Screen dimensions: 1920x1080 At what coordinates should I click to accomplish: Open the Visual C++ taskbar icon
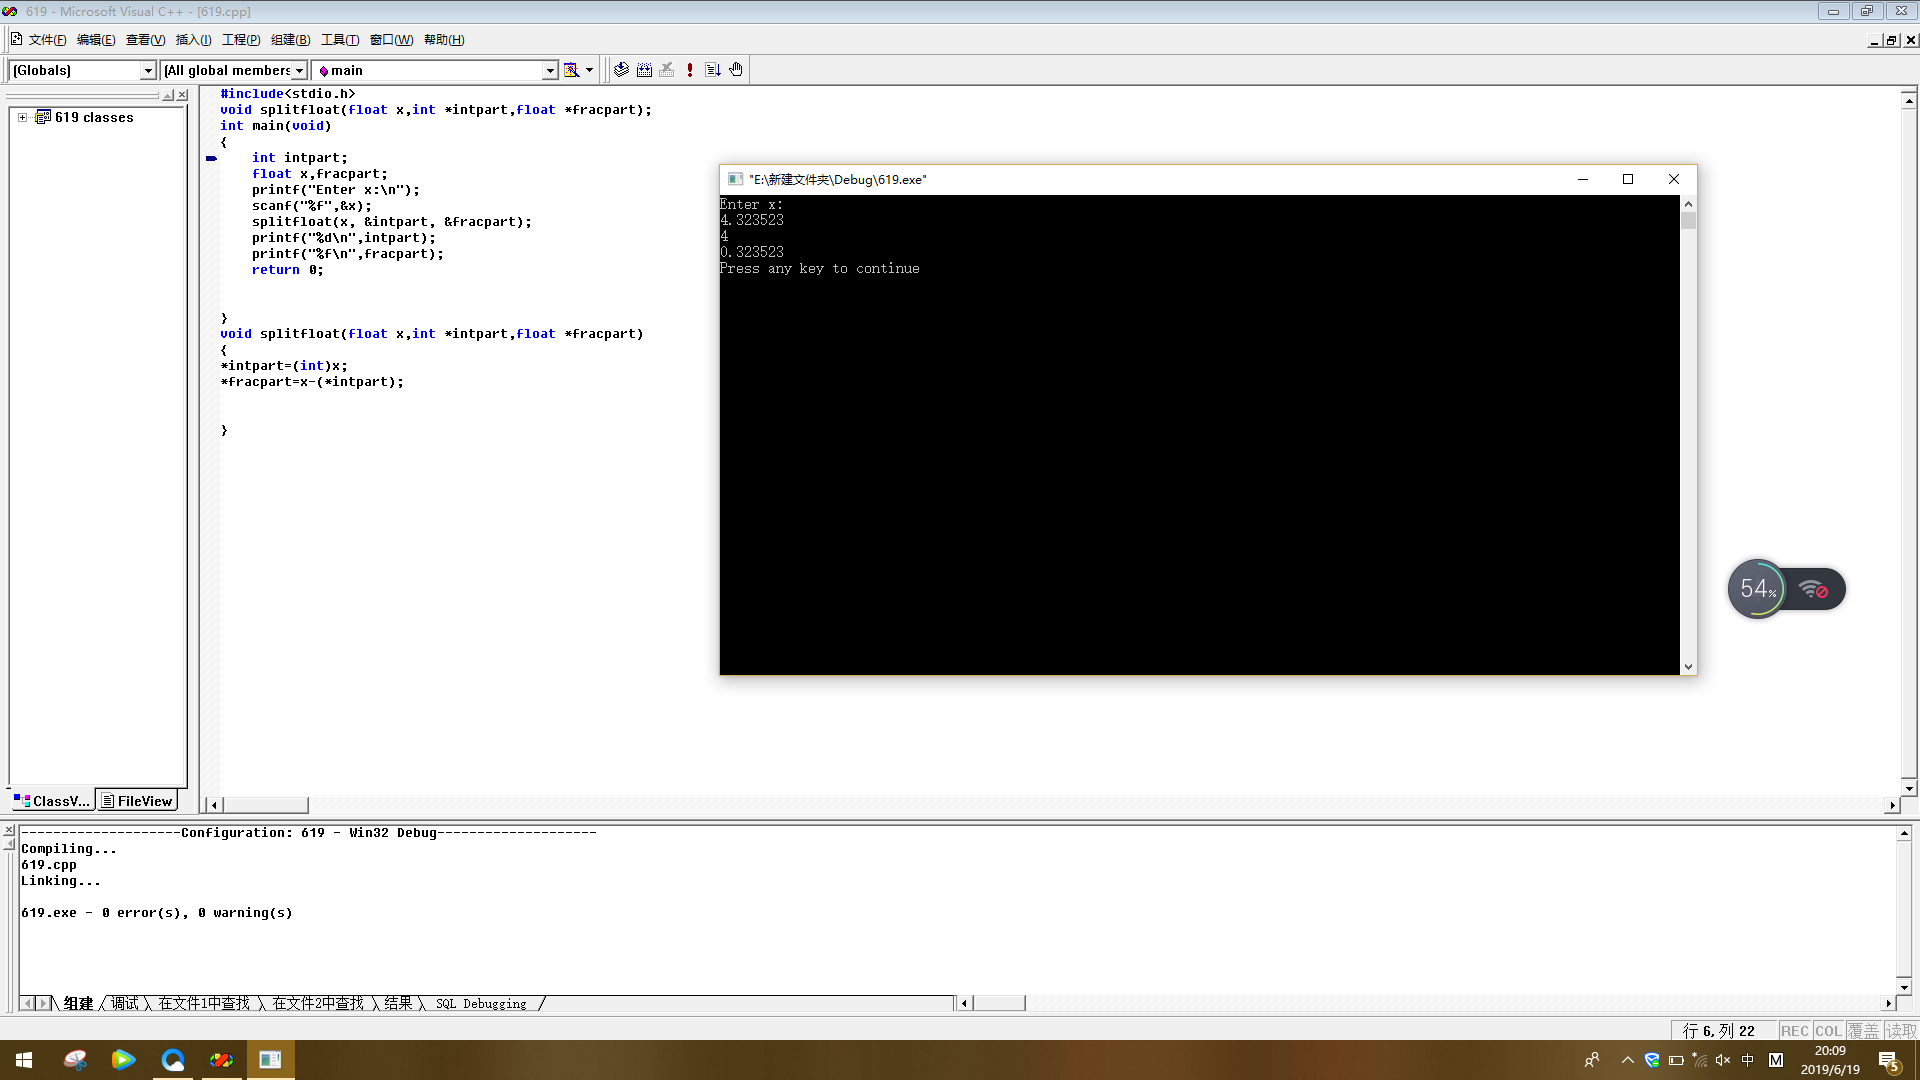(221, 1060)
